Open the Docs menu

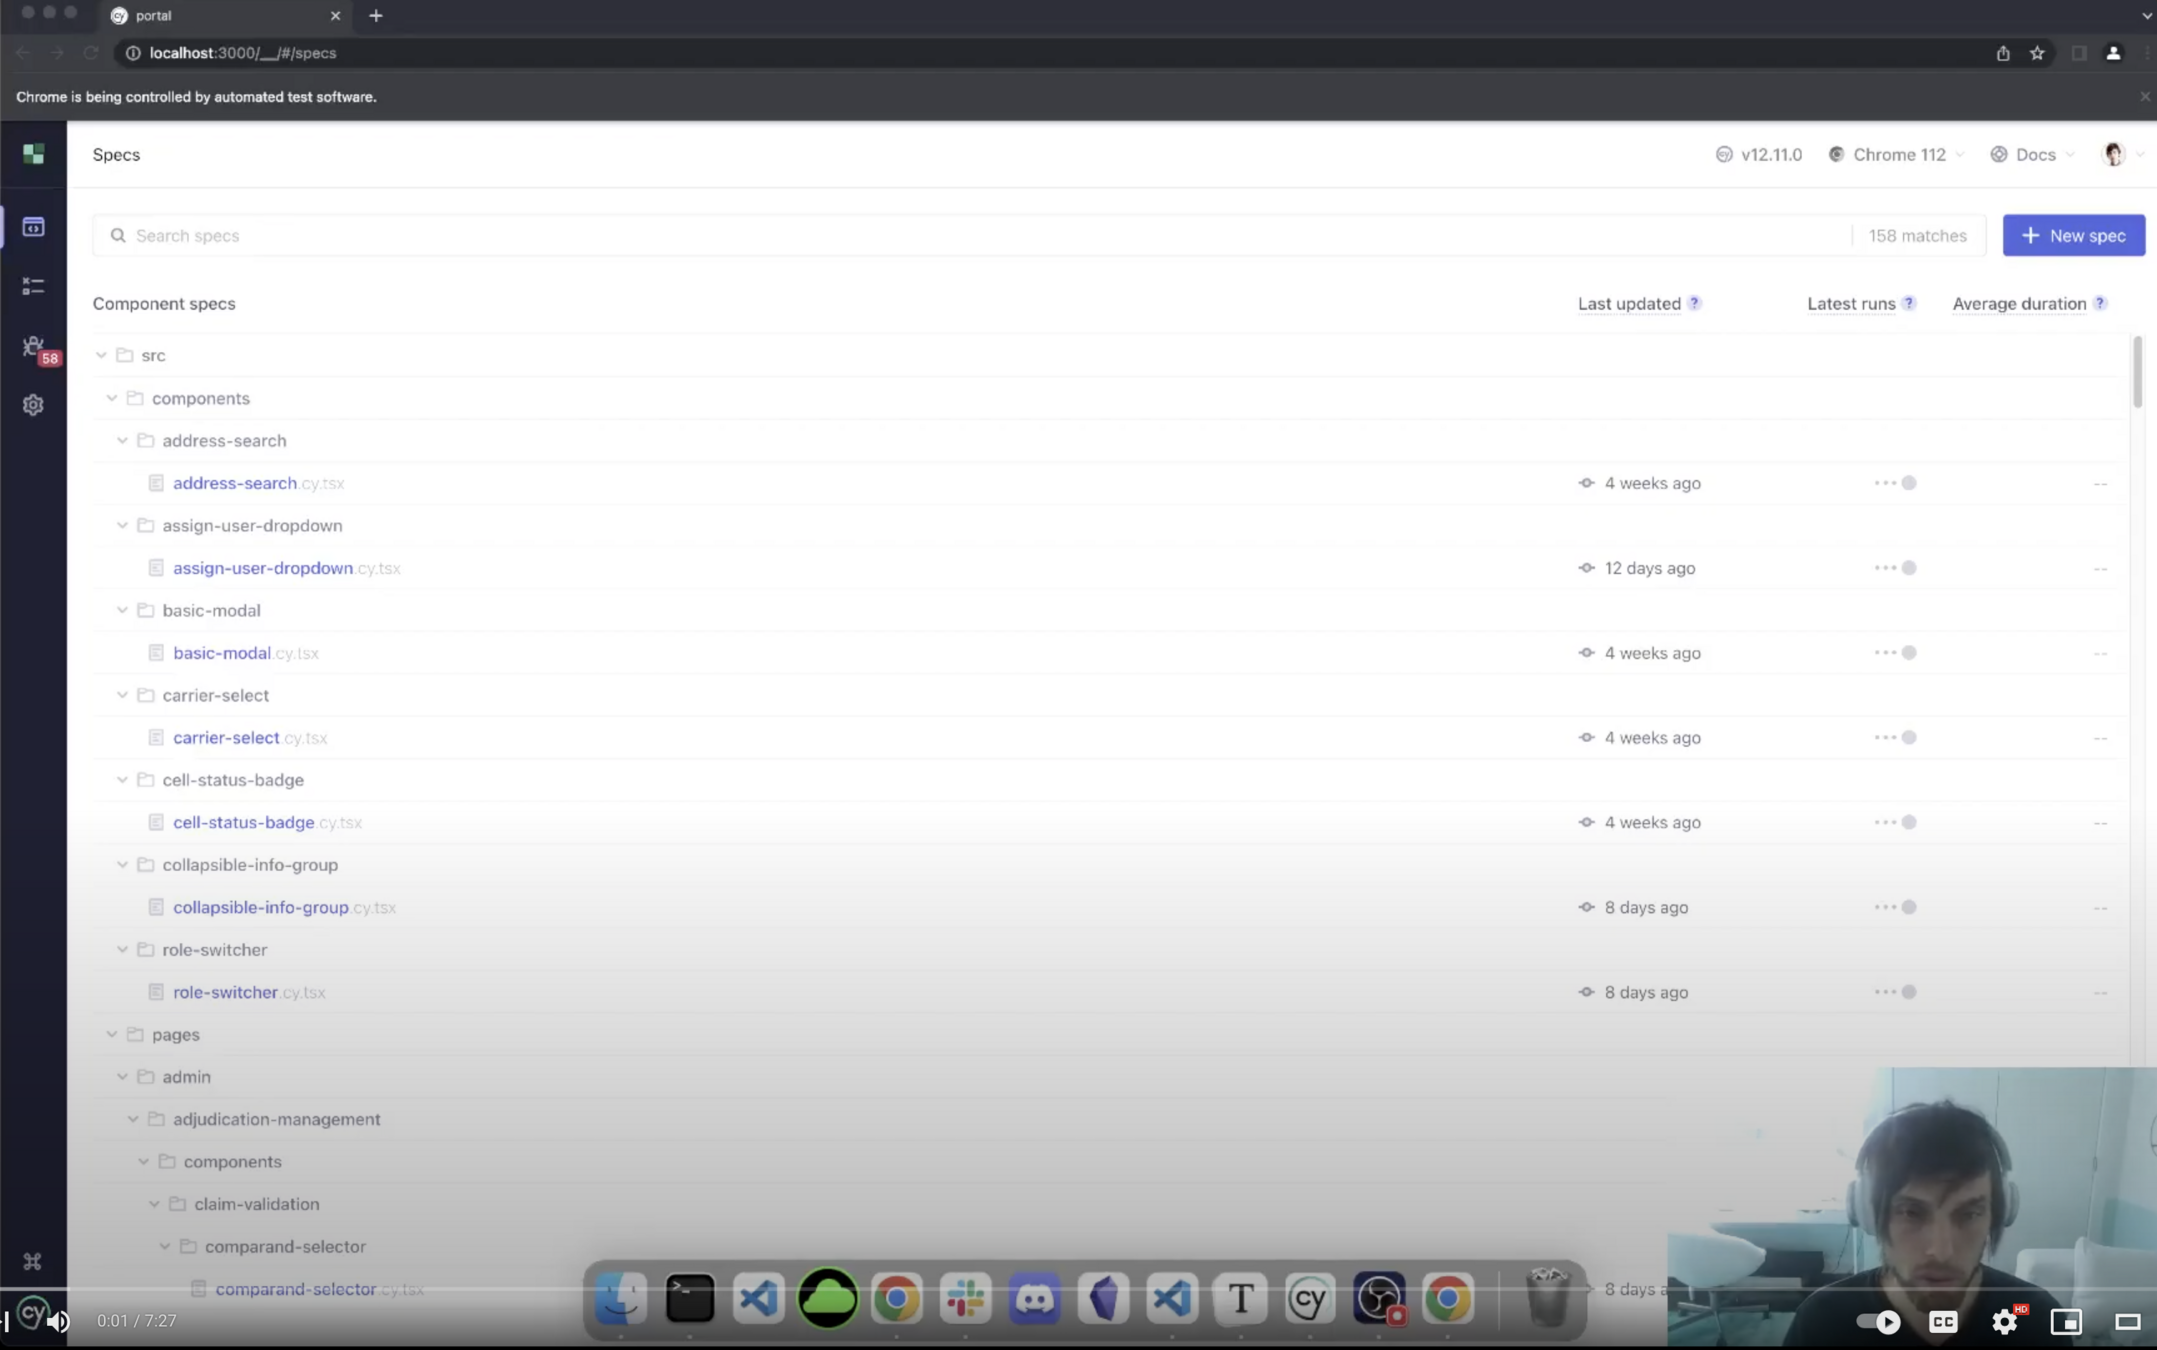2034,154
